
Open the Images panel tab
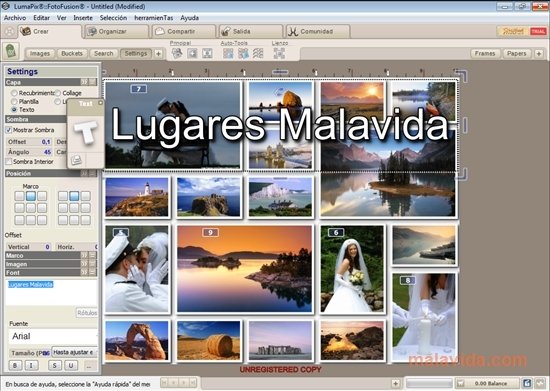click(40, 53)
